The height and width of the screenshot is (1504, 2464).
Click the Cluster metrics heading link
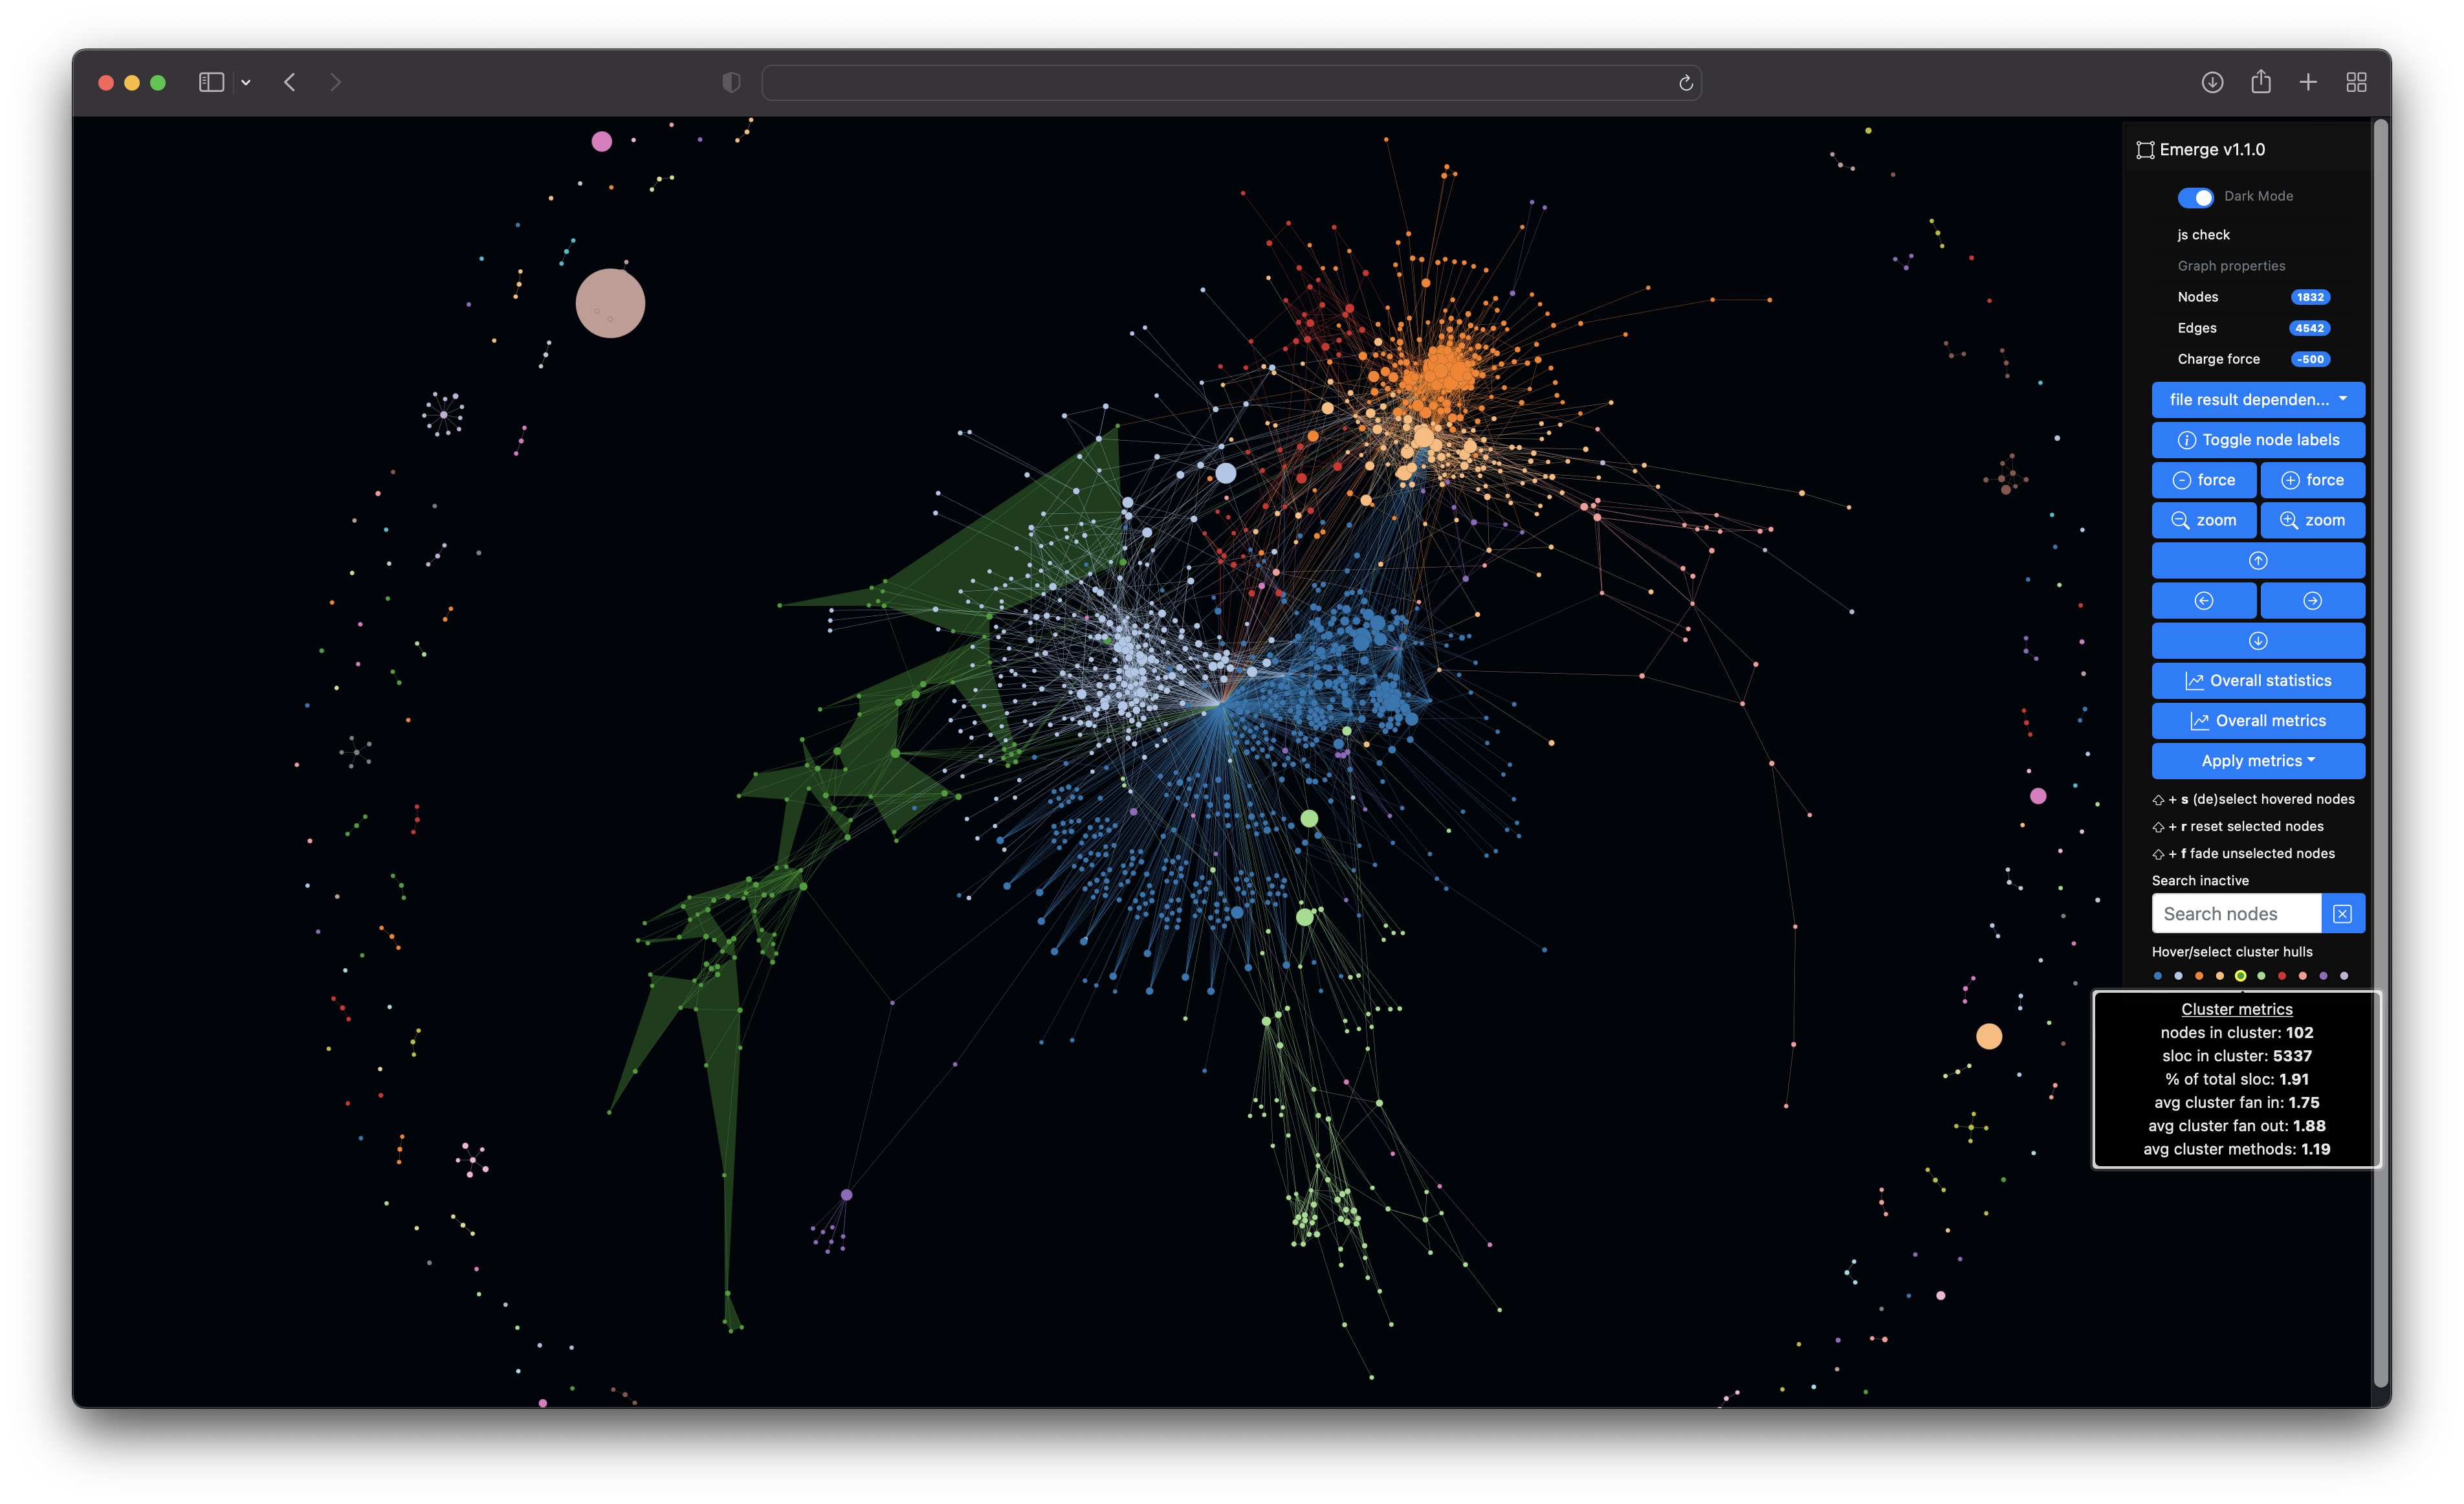[2237, 1009]
